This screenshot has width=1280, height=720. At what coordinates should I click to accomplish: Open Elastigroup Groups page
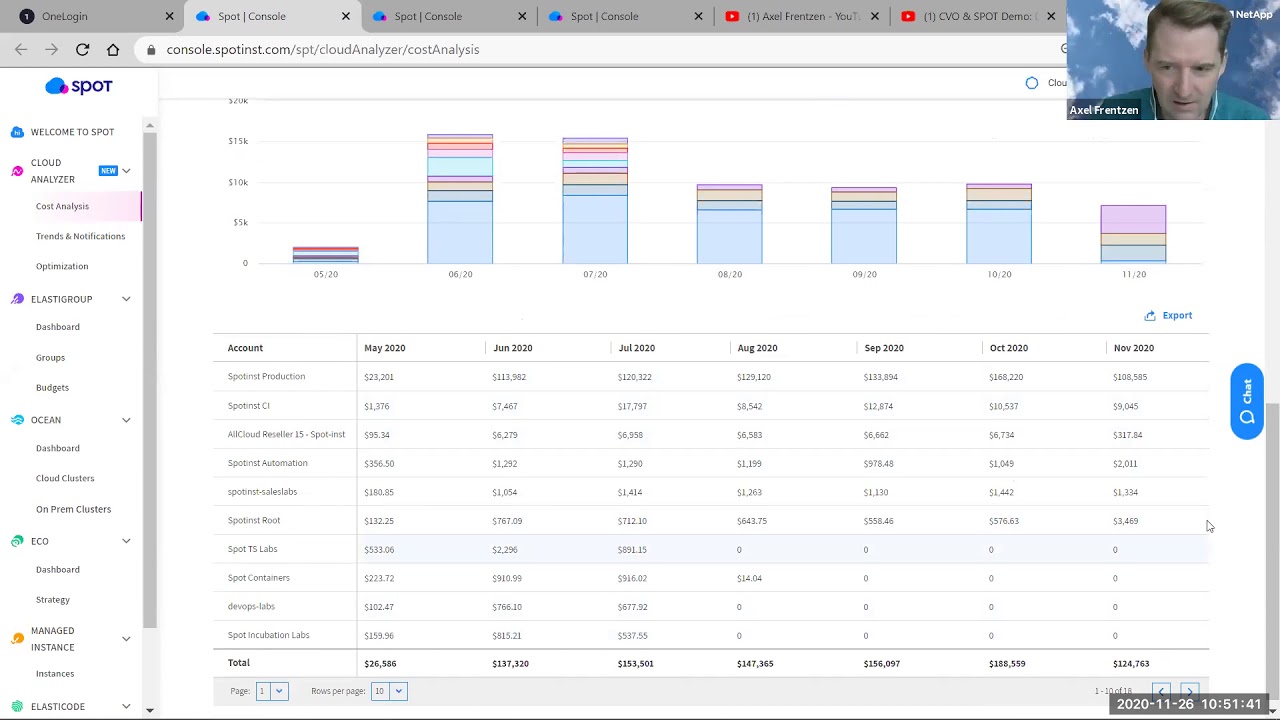[50, 357]
